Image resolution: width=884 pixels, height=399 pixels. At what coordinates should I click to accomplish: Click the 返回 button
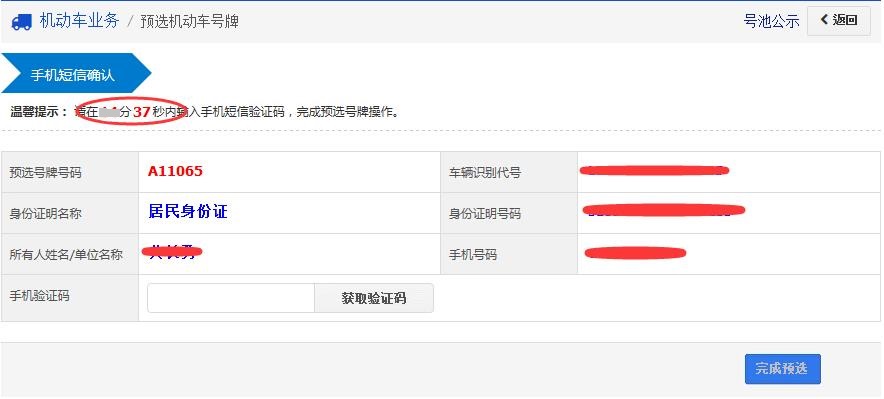click(x=839, y=21)
